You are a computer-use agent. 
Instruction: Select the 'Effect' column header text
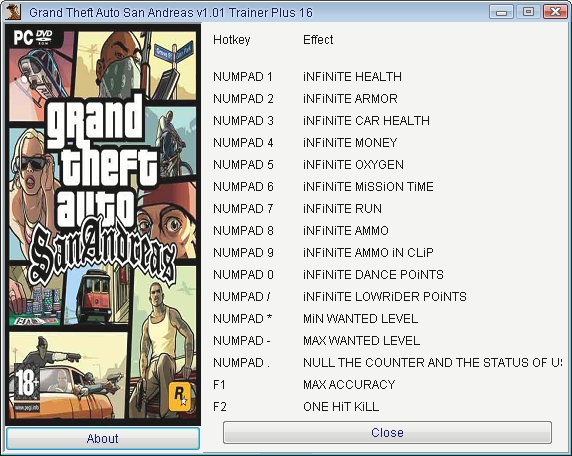click(318, 39)
